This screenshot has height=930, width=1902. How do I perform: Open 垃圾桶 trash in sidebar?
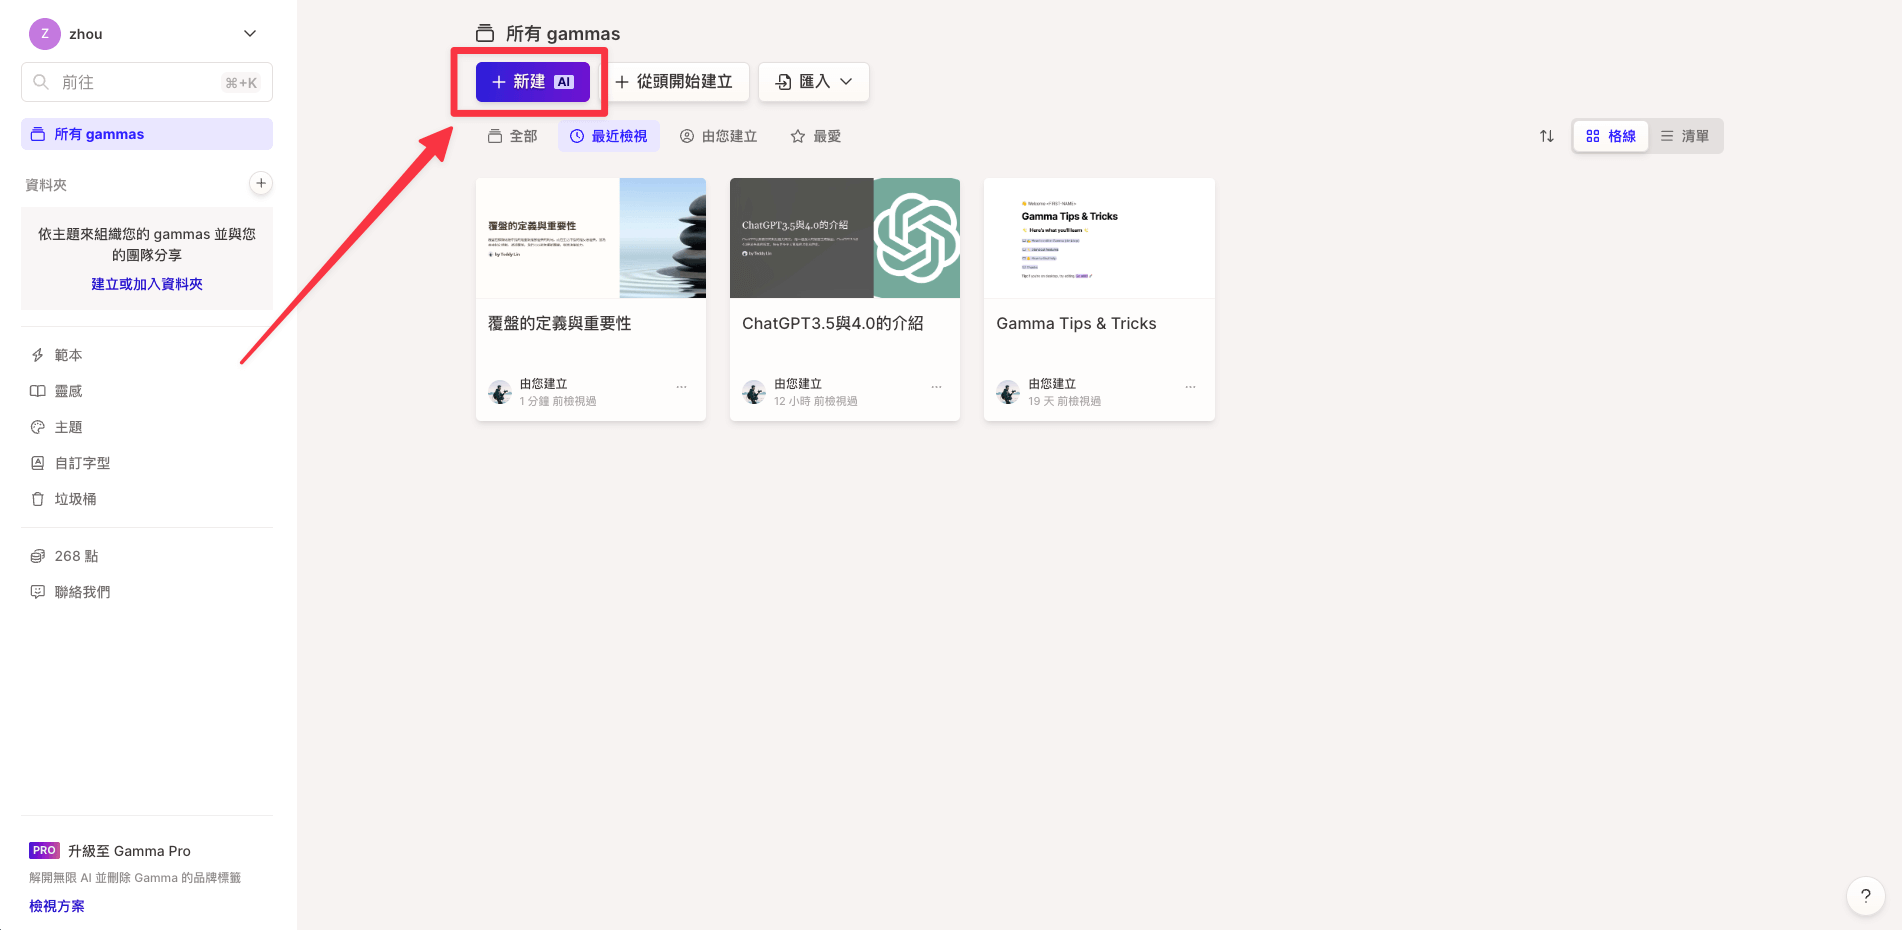click(x=75, y=499)
